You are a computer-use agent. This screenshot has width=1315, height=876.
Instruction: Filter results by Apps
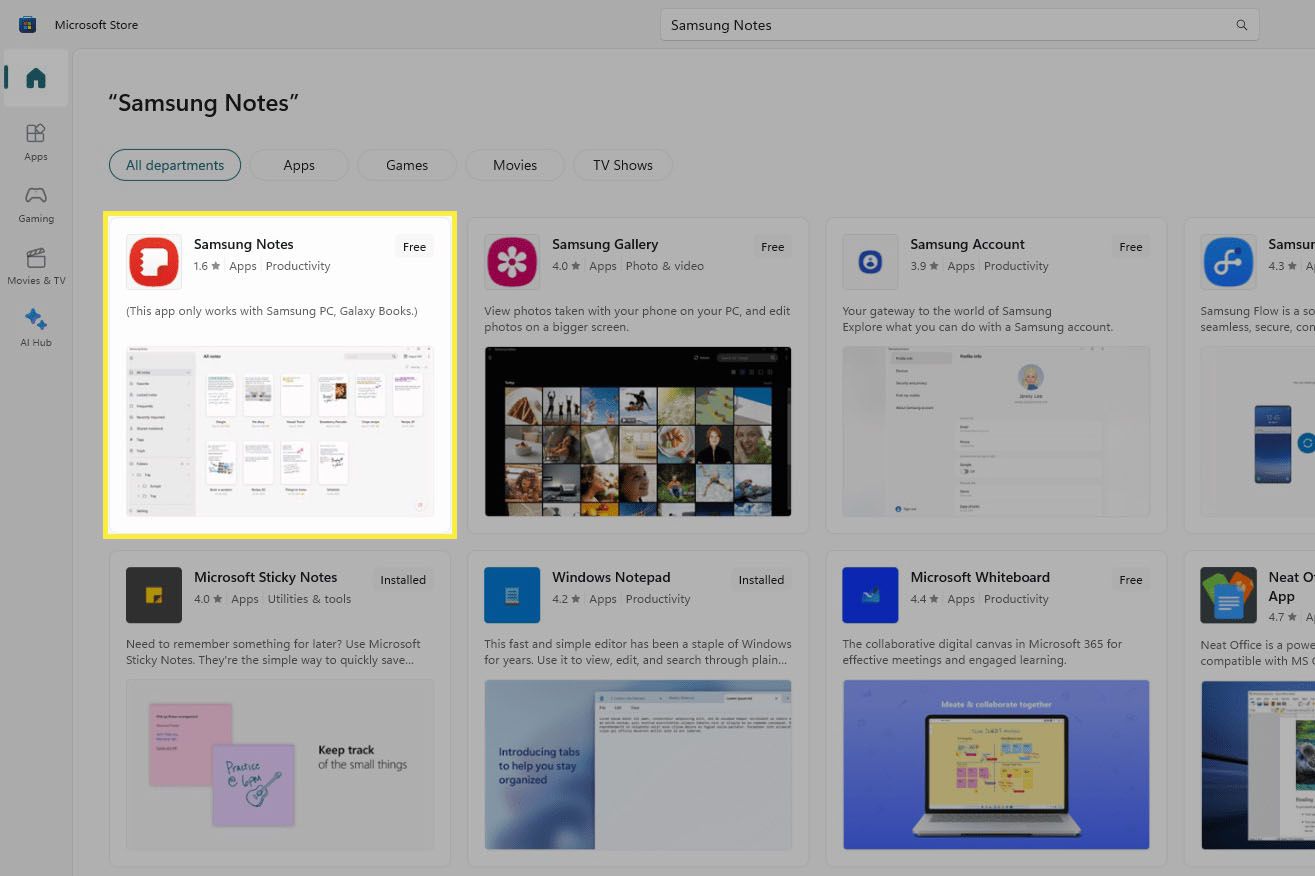[299, 165]
